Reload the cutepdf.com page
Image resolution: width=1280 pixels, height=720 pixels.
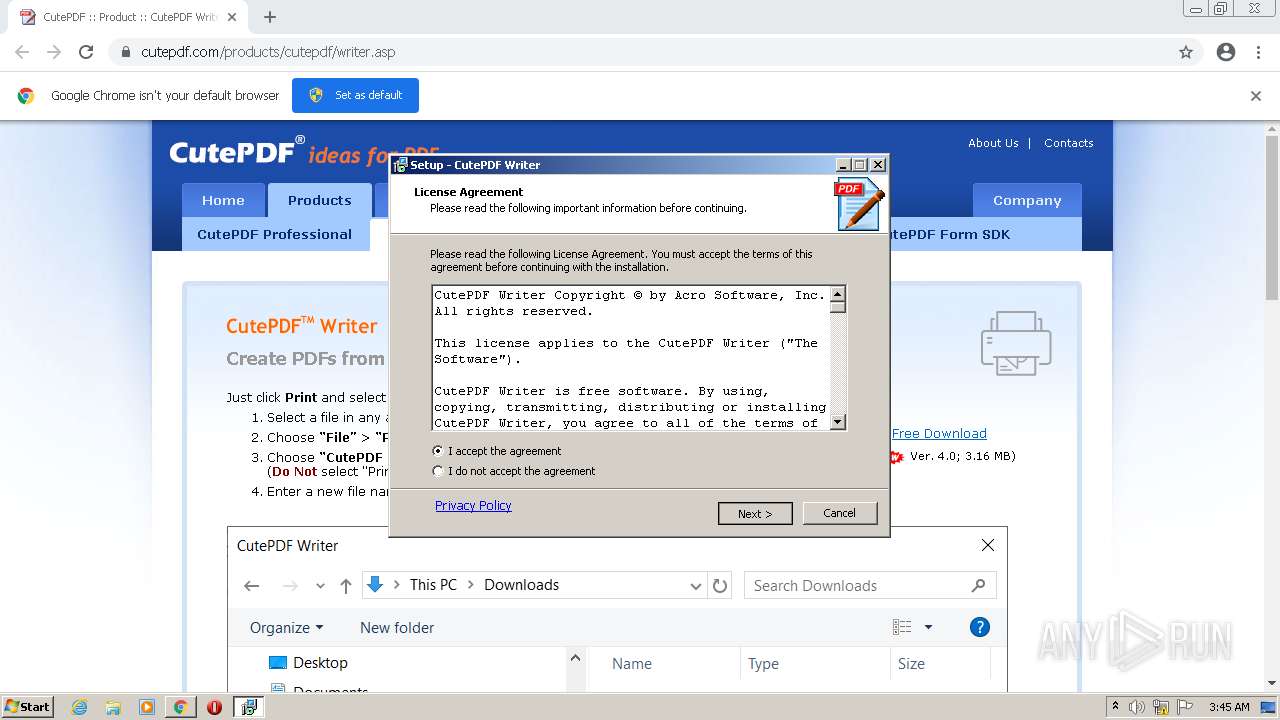point(86,52)
